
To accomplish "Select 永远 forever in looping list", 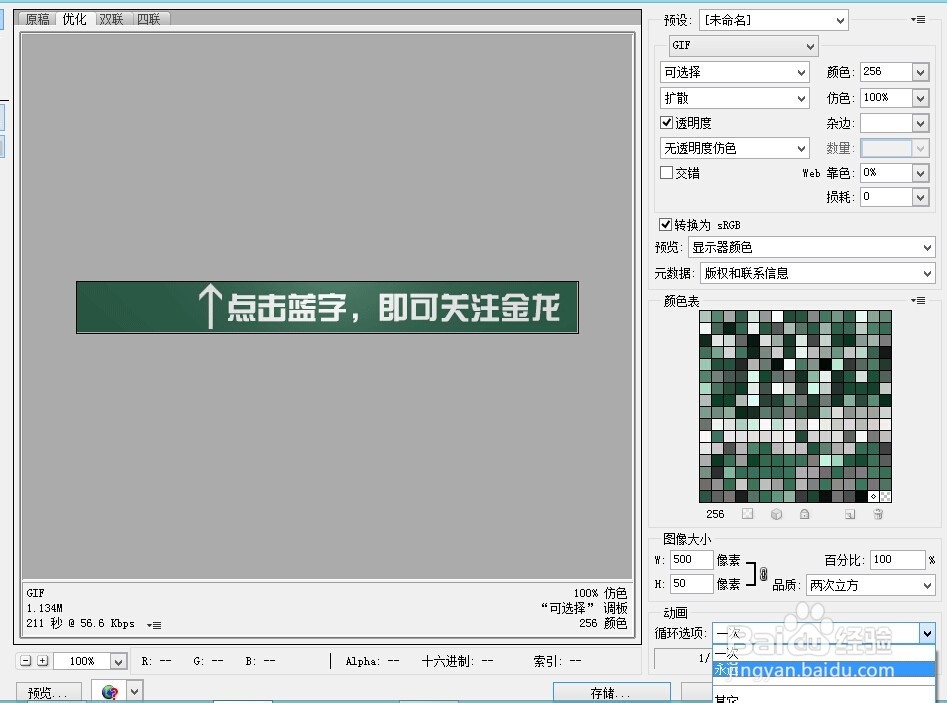I will [x=824, y=669].
